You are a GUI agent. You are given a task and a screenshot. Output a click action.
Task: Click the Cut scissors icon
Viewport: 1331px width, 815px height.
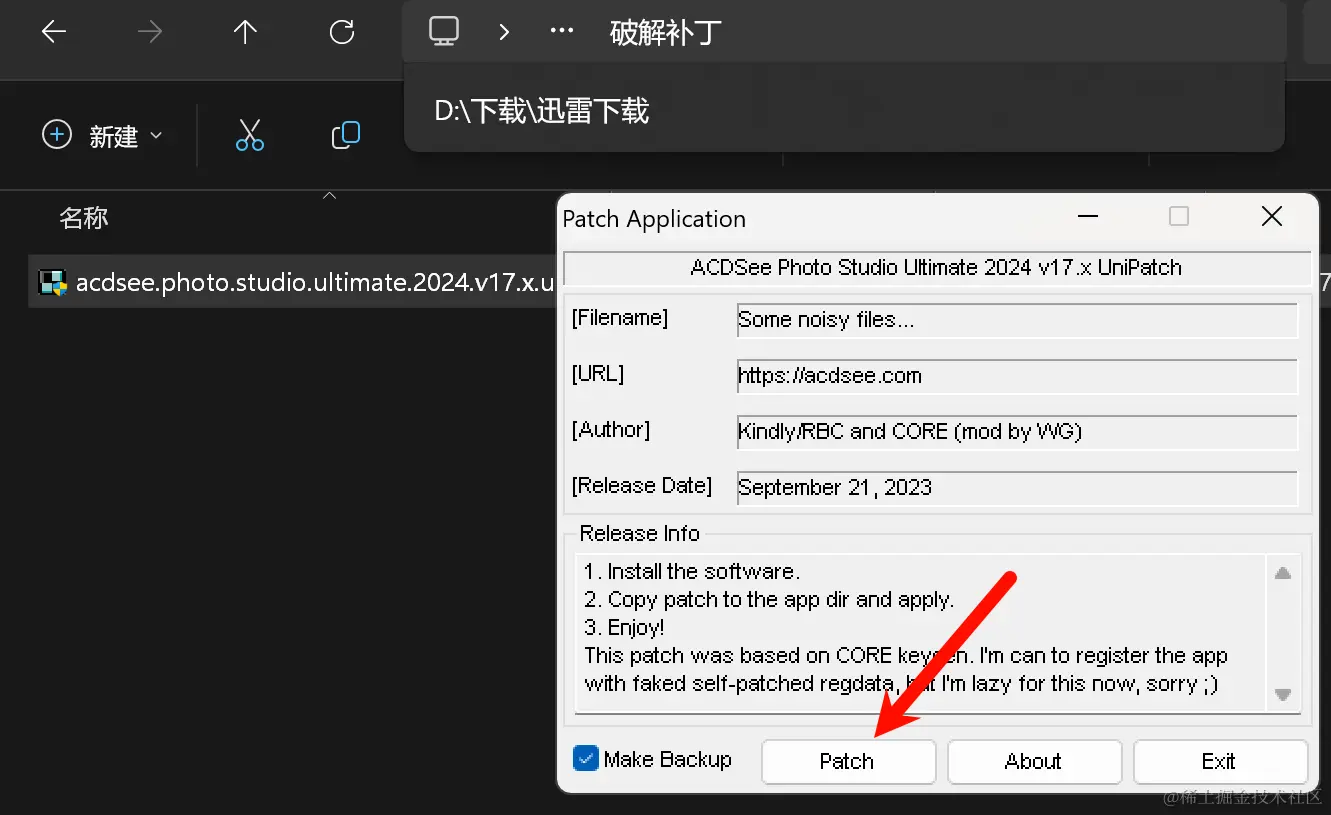249,135
